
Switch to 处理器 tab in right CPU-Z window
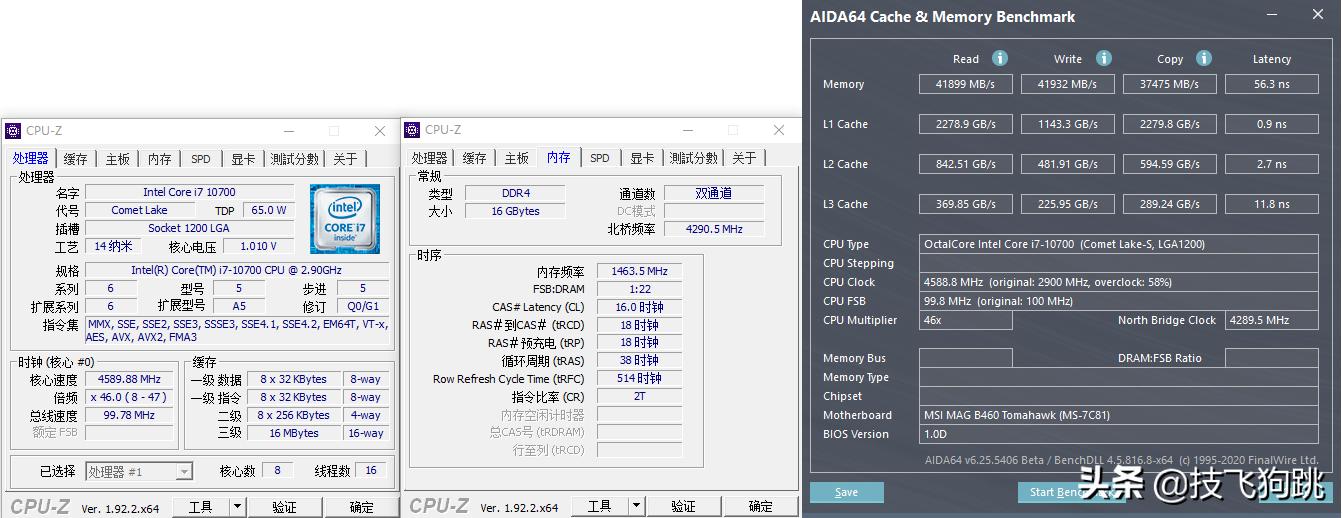coord(429,158)
